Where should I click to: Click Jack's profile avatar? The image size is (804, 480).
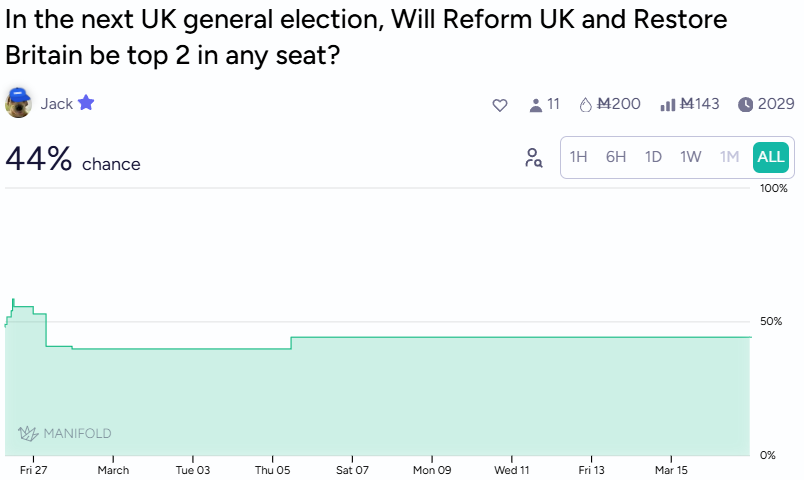[x=19, y=103]
